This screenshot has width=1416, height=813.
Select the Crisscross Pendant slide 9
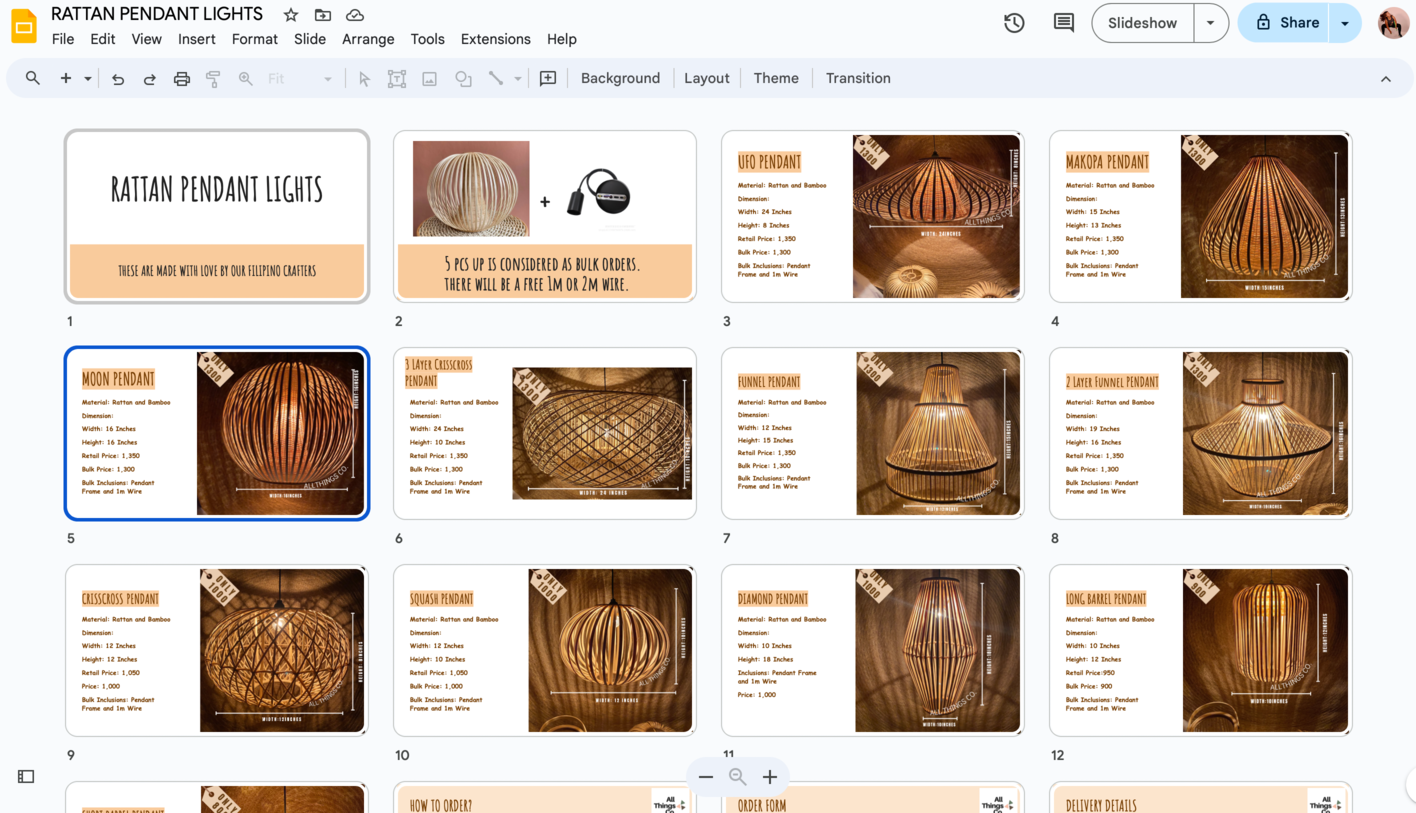217,650
